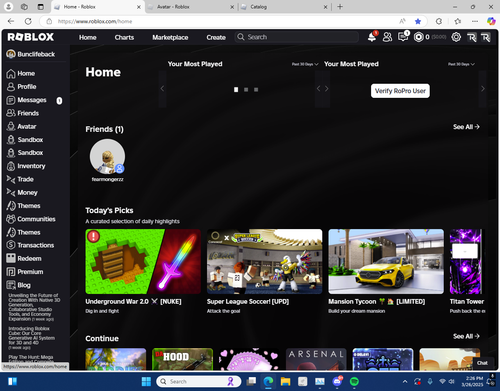500x391 pixels.
Task: Click the Windows Start button
Action: pyautogui.click(x=146, y=381)
